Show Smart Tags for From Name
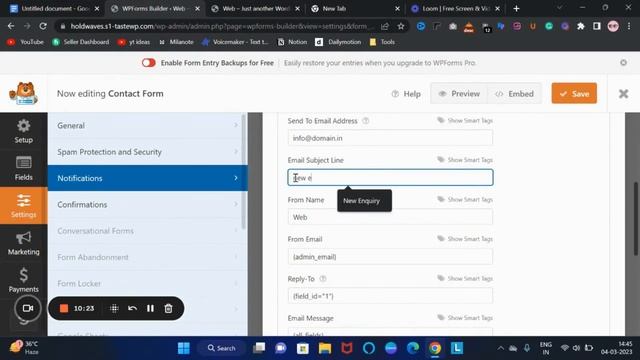This screenshot has width=640, height=360. click(x=465, y=199)
